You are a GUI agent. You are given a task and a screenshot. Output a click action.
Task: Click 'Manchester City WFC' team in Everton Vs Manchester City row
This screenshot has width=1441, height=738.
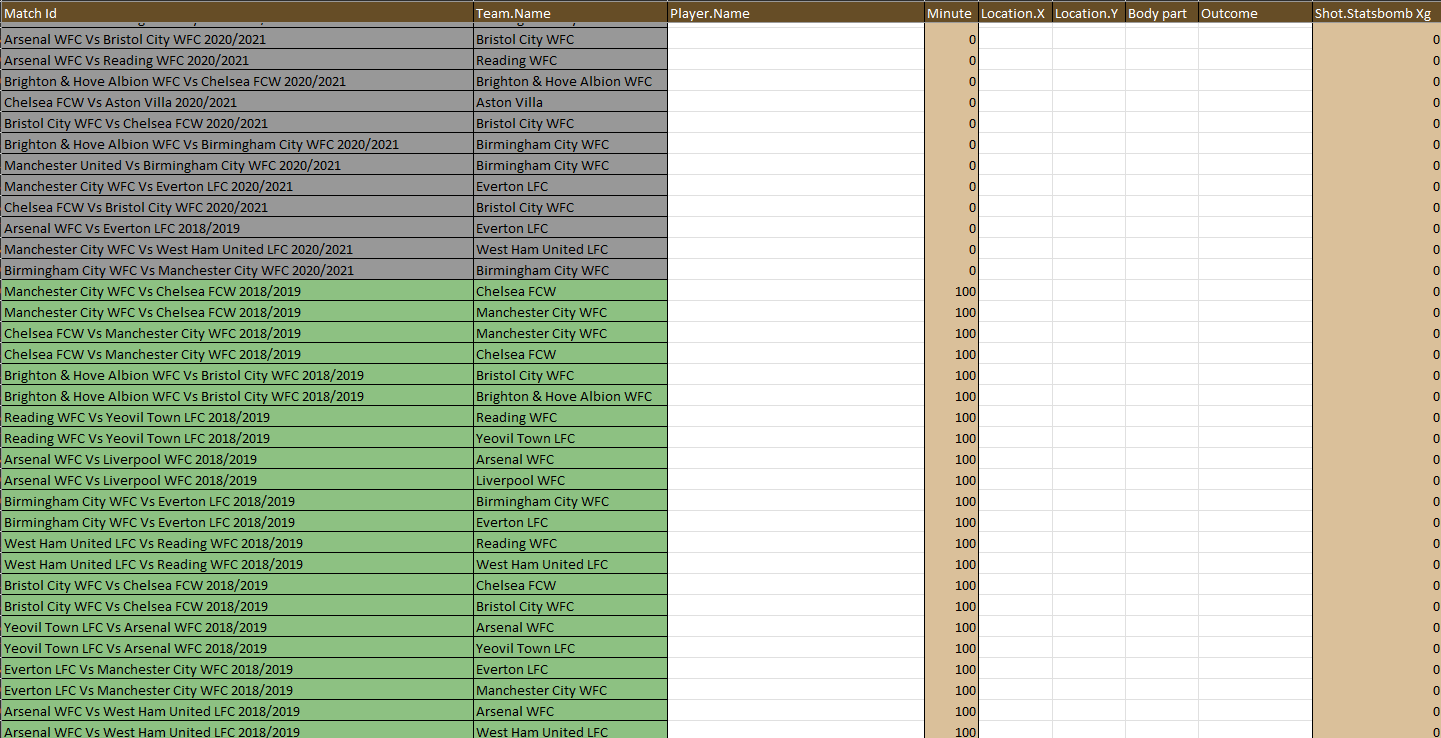click(x=570, y=690)
